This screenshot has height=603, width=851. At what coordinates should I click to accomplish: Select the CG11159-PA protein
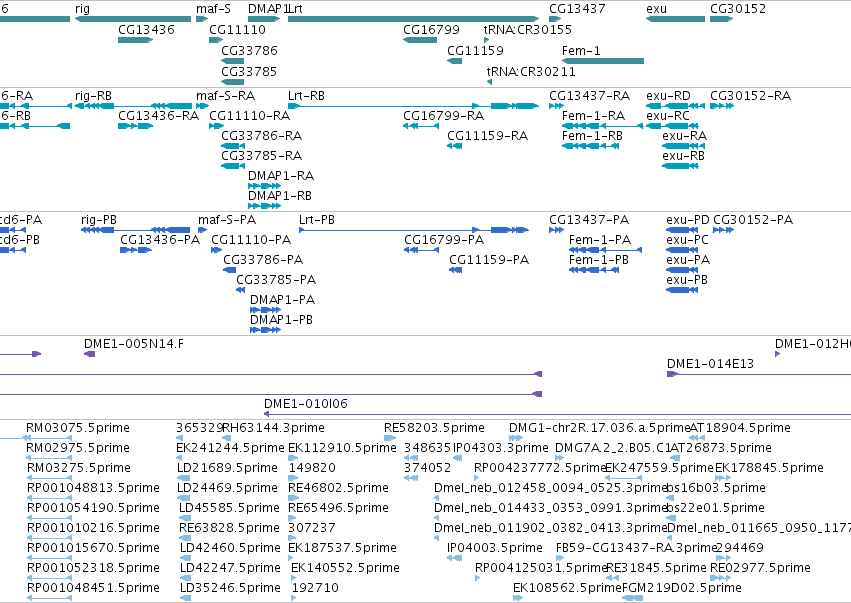[x=455, y=270]
